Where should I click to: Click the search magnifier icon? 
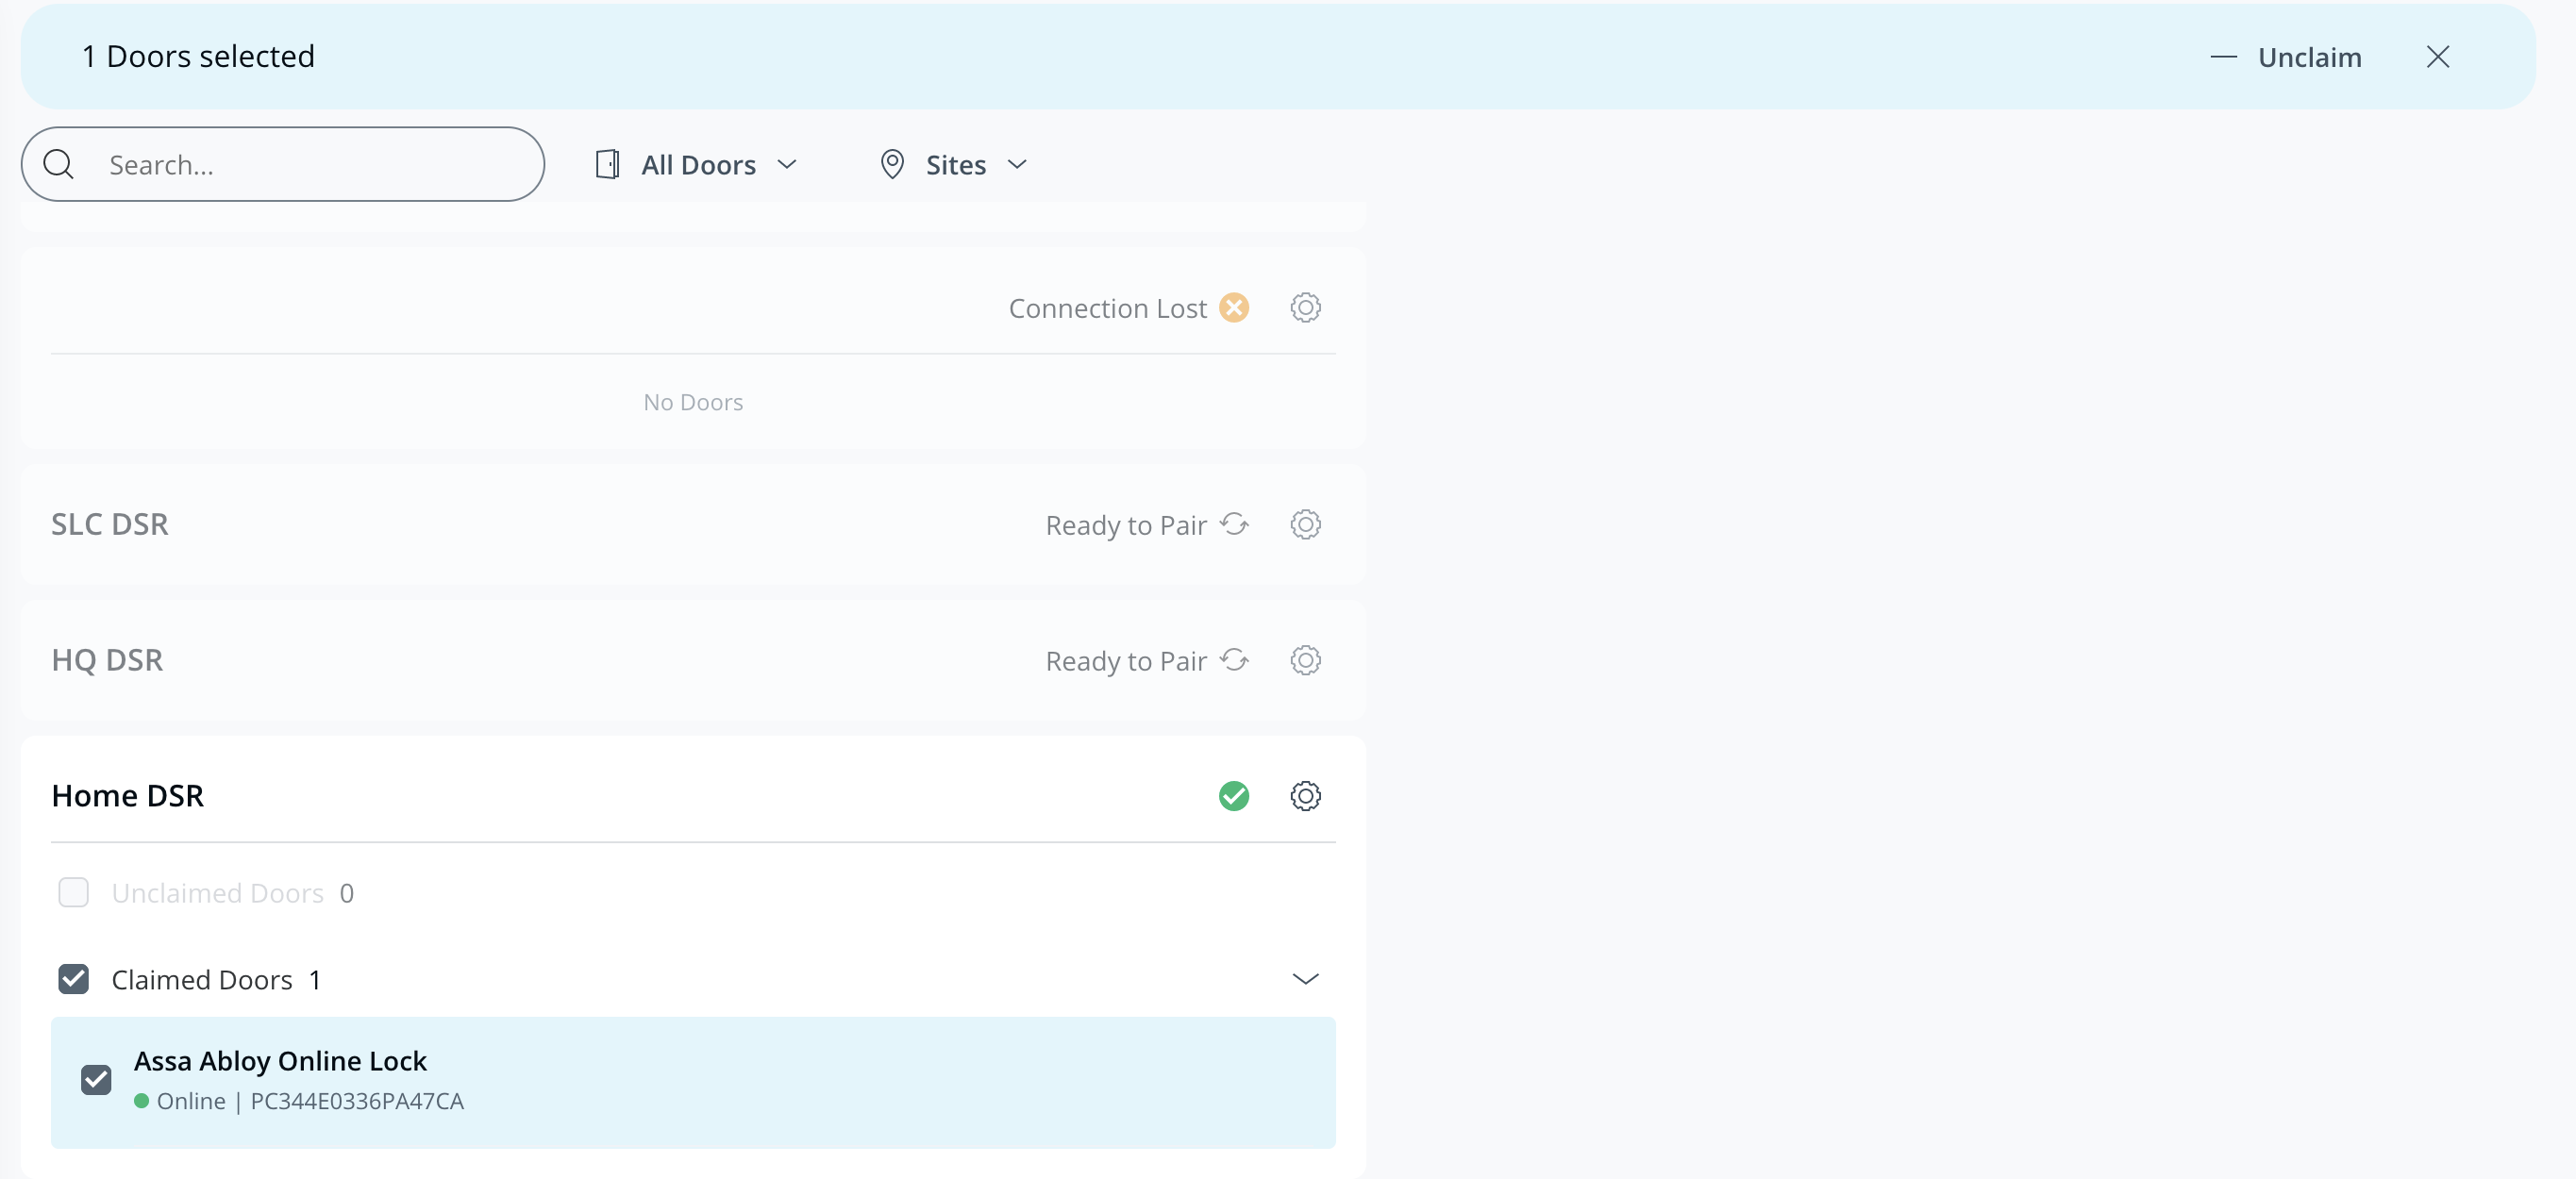coord(59,164)
